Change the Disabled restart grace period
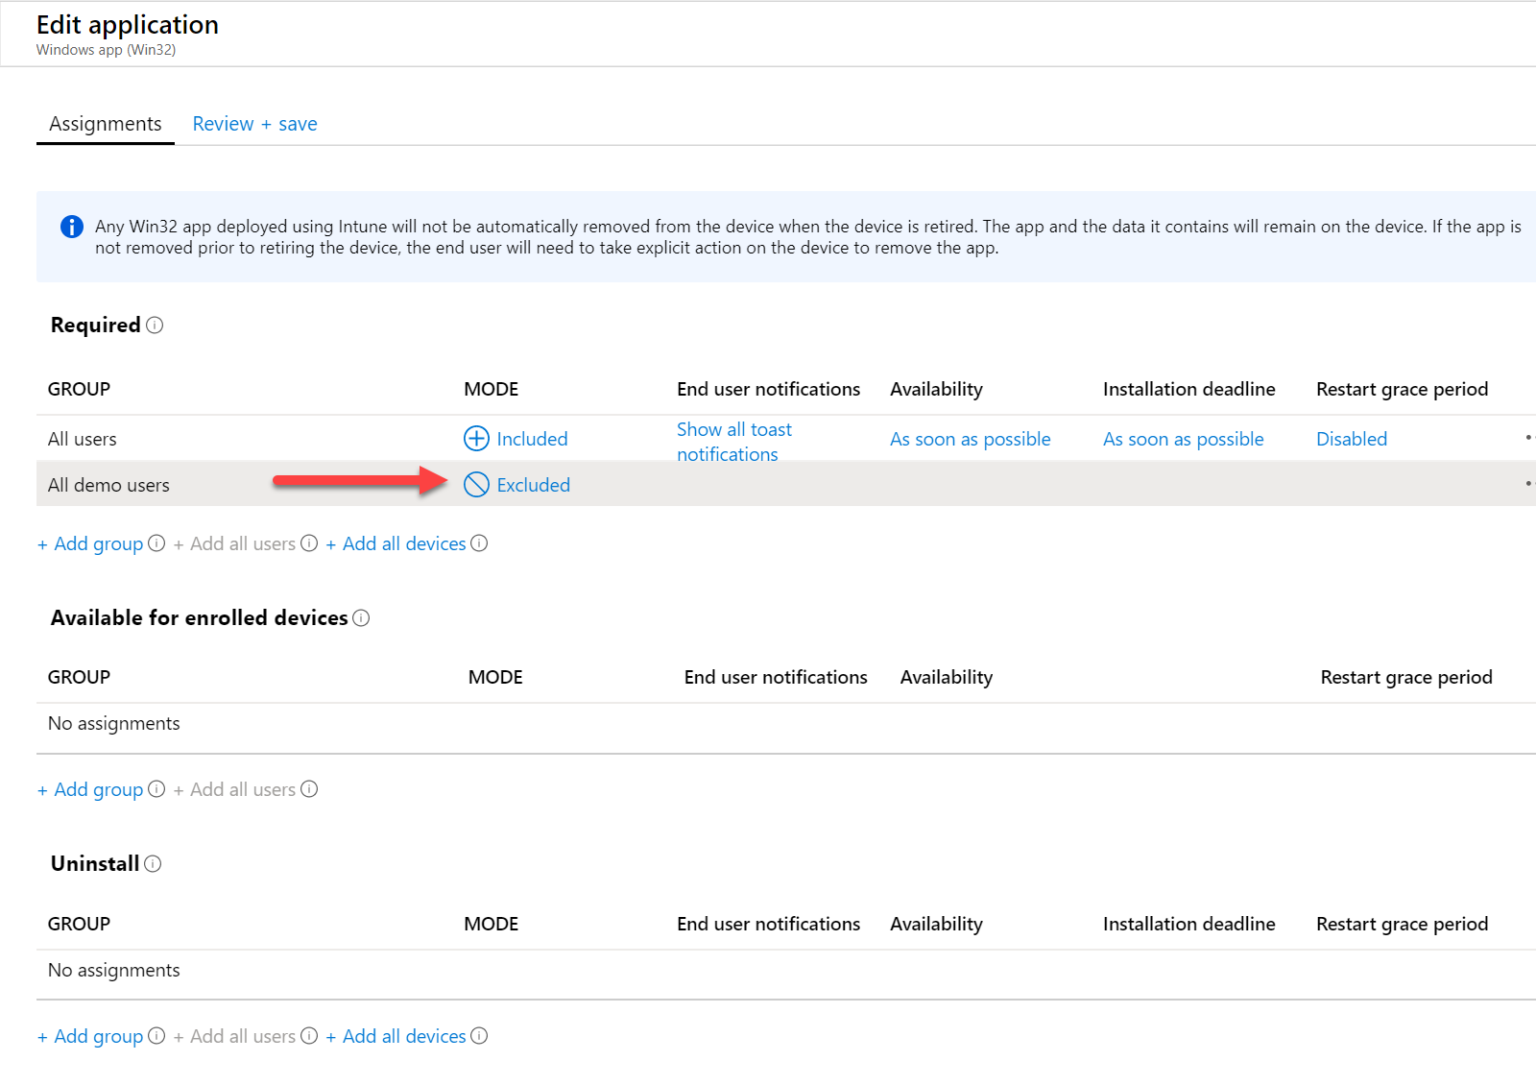This screenshot has height=1085, width=1536. [x=1351, y=438]
